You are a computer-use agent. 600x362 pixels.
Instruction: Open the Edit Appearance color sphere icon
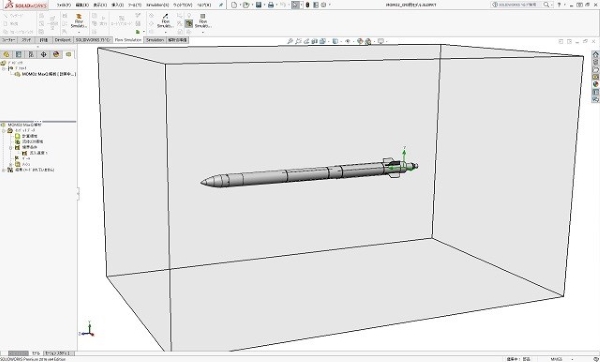(x=360, y=41)
